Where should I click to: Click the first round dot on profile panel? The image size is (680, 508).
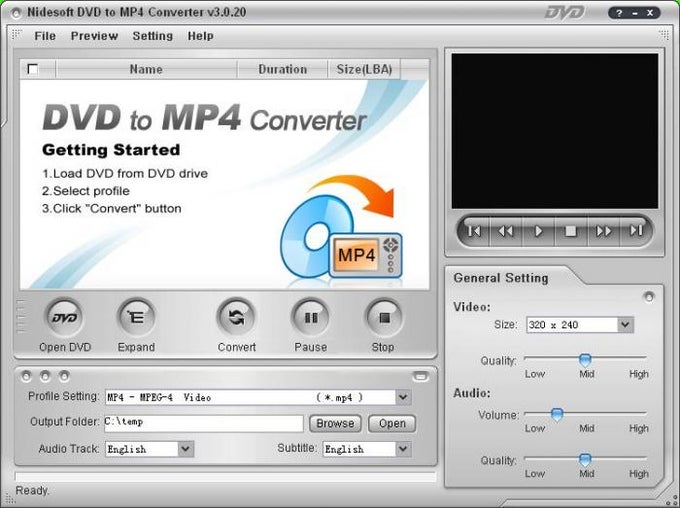[26, 376]
